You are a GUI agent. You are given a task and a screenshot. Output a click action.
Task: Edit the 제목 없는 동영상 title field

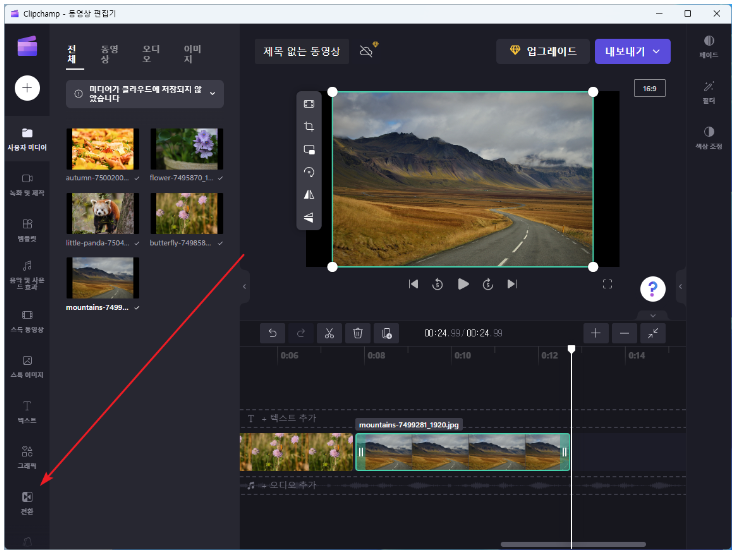point(302,51)
